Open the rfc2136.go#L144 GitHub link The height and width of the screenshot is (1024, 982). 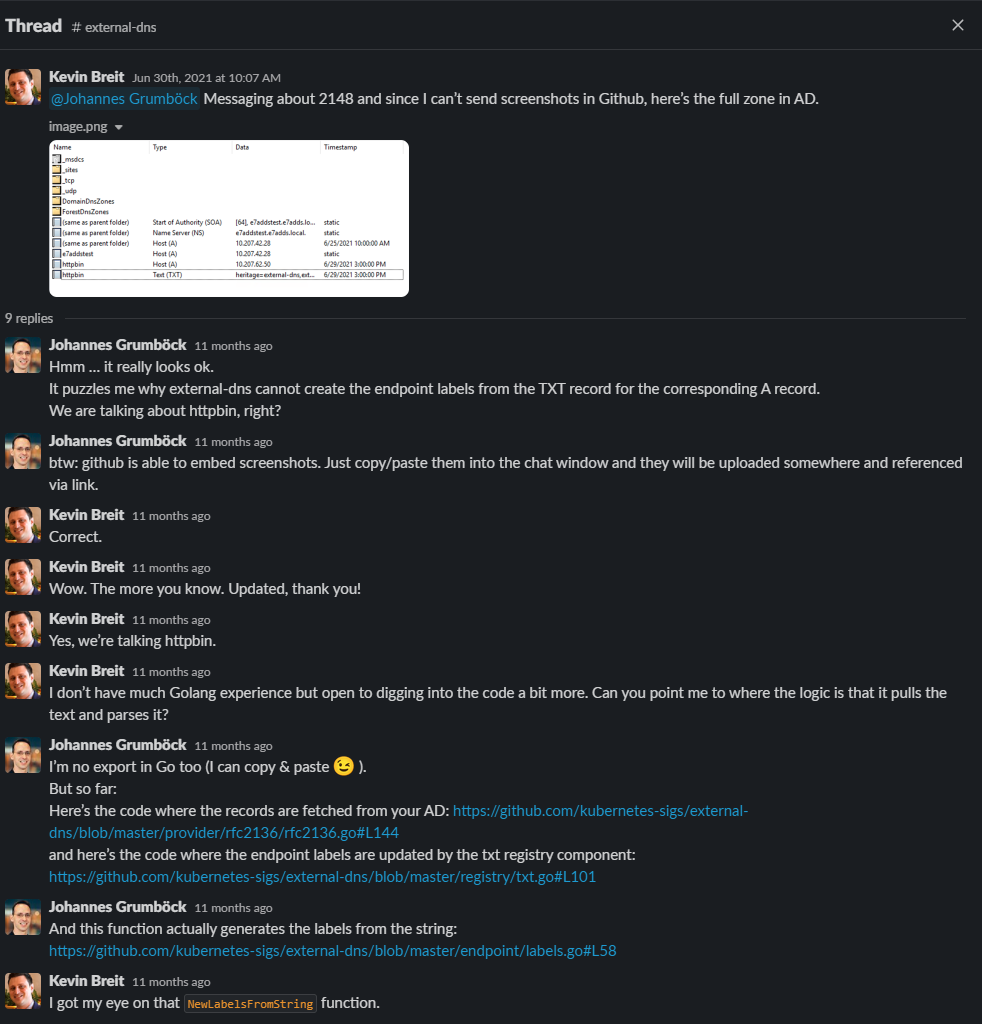pyautogui.click(x=398, y=822)
